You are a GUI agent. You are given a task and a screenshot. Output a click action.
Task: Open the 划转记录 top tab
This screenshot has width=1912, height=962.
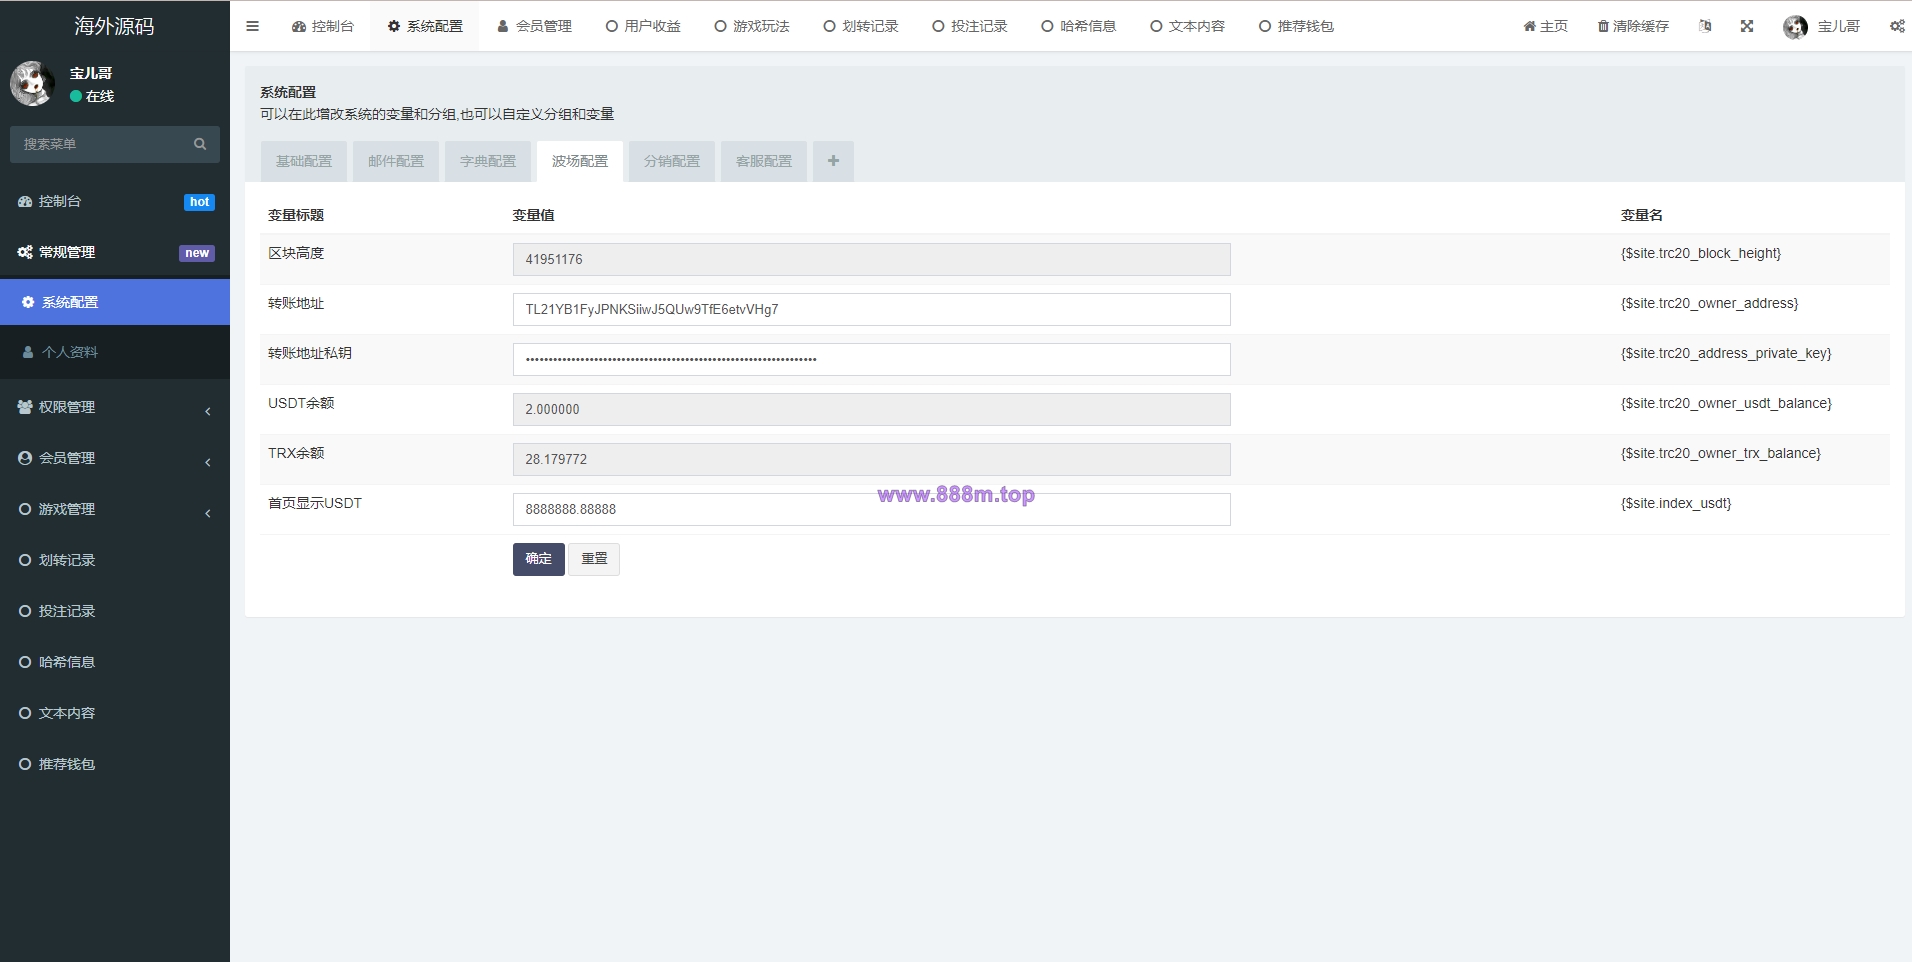861,26
